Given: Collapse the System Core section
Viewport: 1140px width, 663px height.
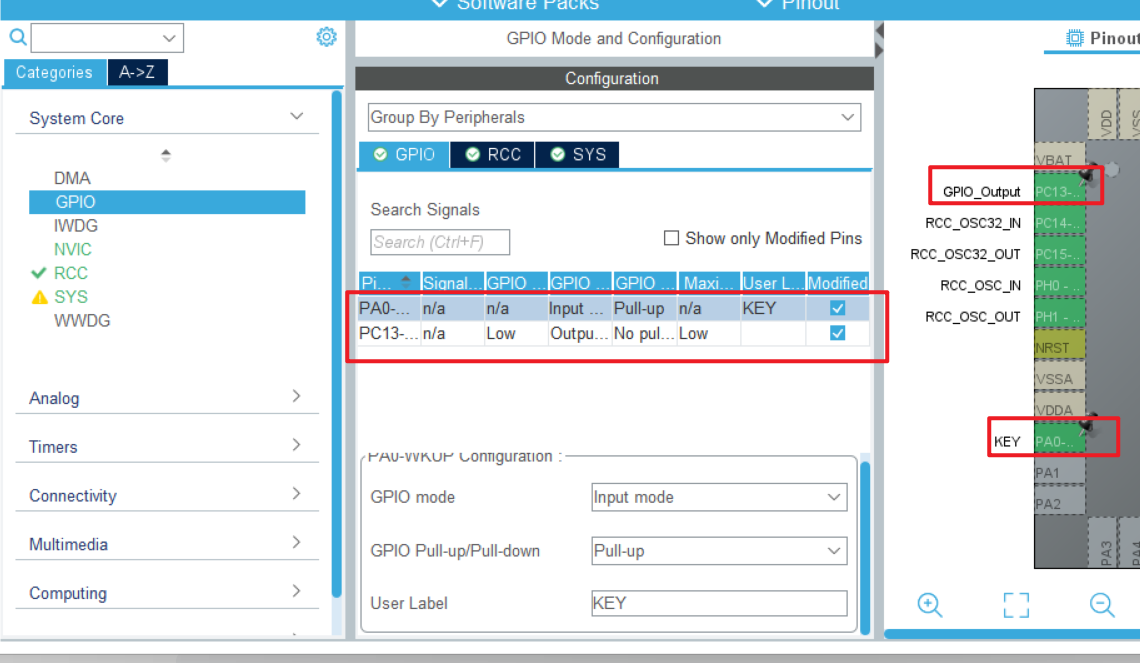Looking at the screenshot, I should pyautogui.click(x=296, y=116).
